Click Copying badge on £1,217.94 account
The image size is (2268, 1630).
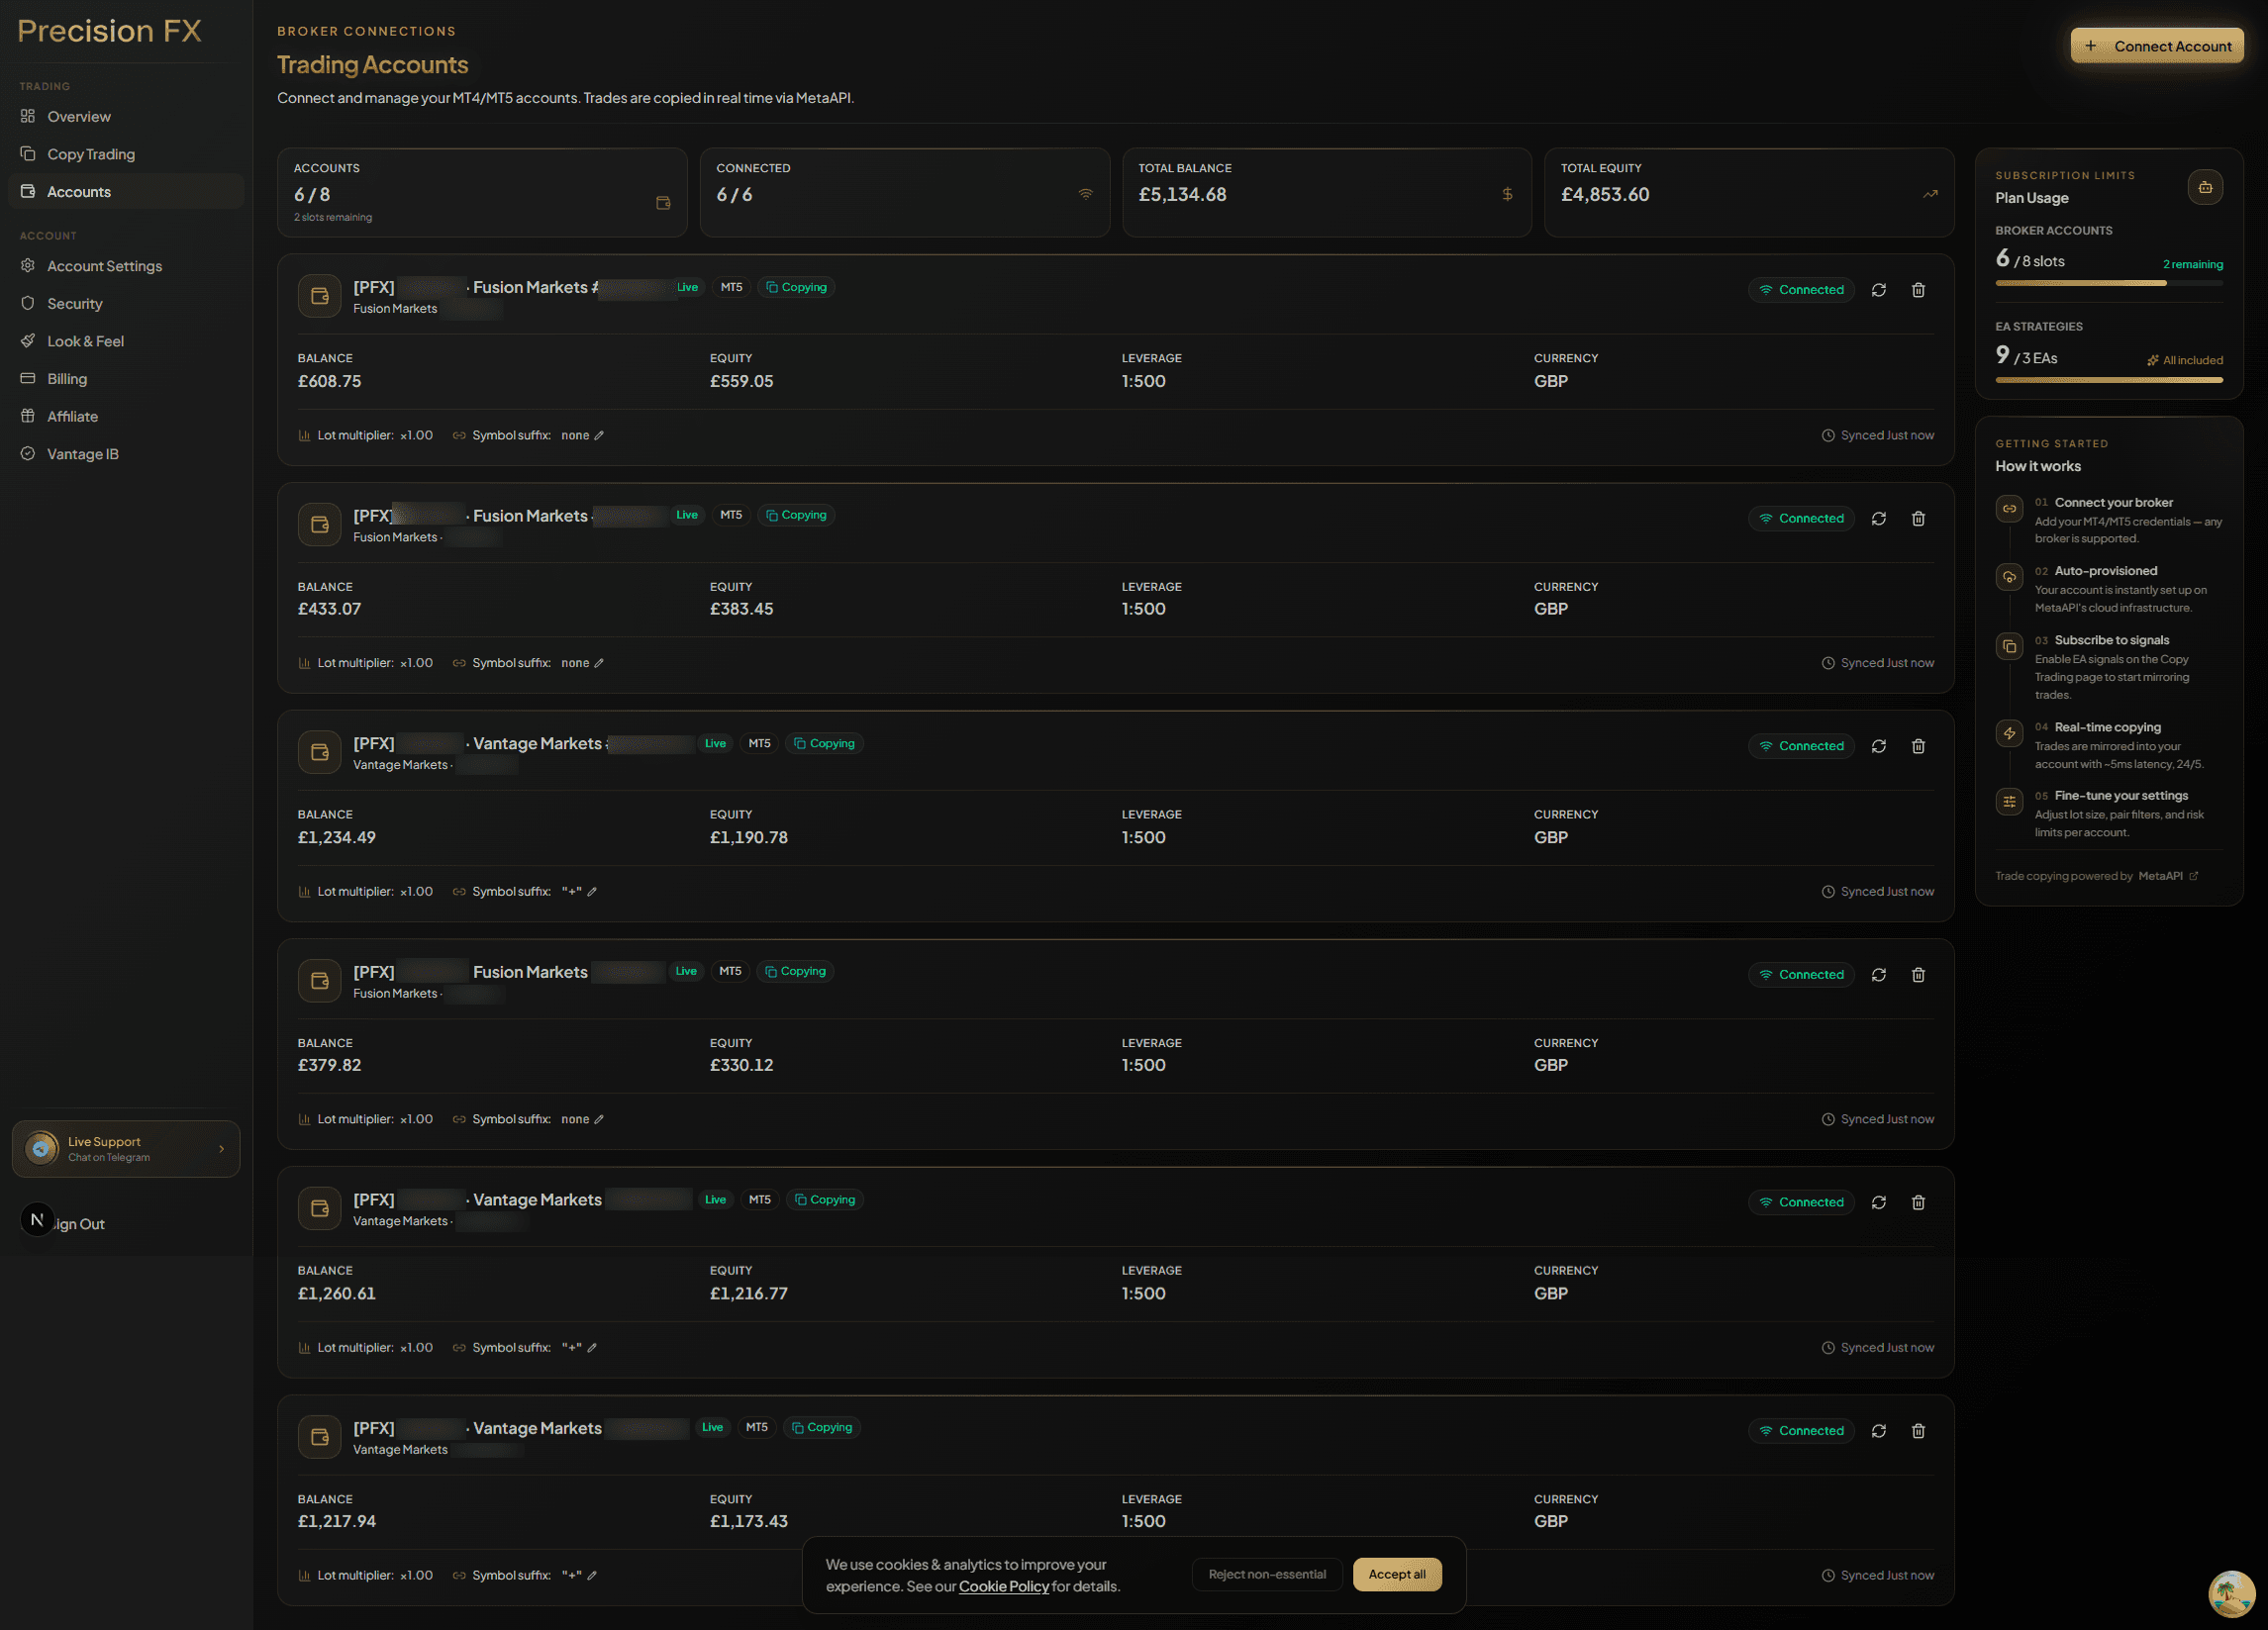822,1427
